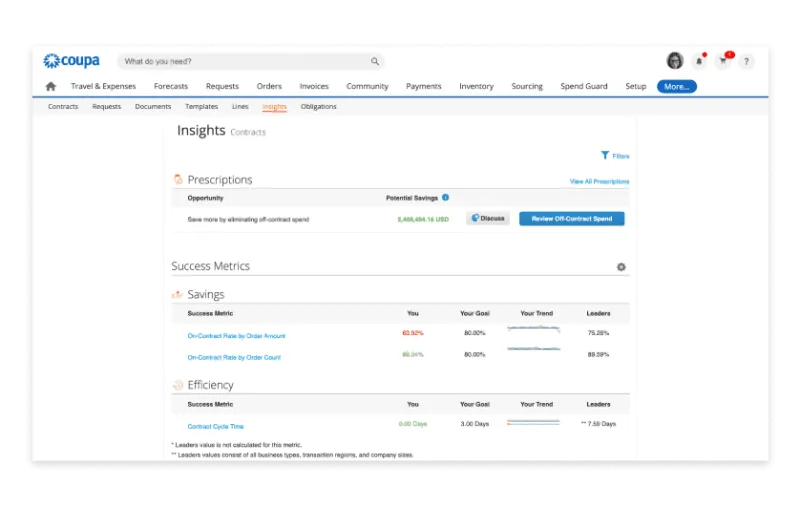Switch to the Documents sub-tab
The width and height of the screenshot is (800, 507).
tap(153, 106)
